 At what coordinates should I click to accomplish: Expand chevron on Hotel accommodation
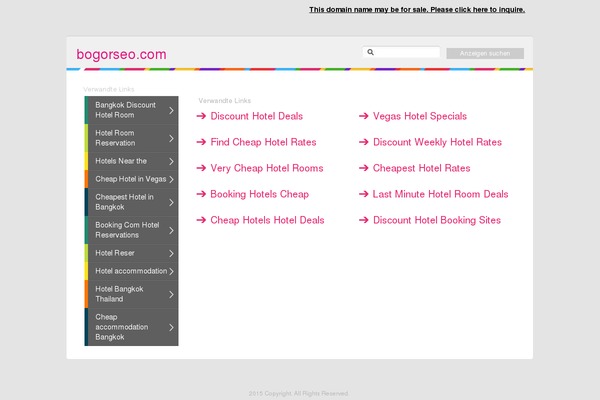pos(171,271)
